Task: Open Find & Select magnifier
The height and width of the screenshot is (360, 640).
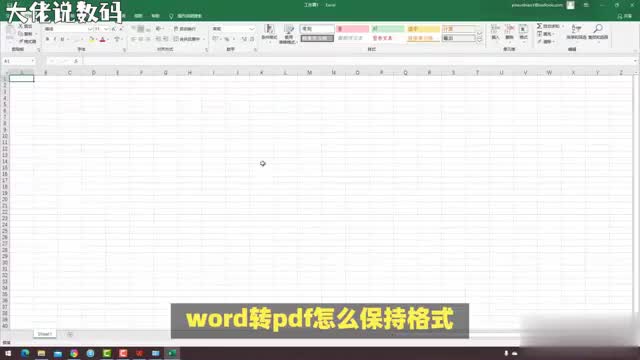Action: (x=598, y=32)
